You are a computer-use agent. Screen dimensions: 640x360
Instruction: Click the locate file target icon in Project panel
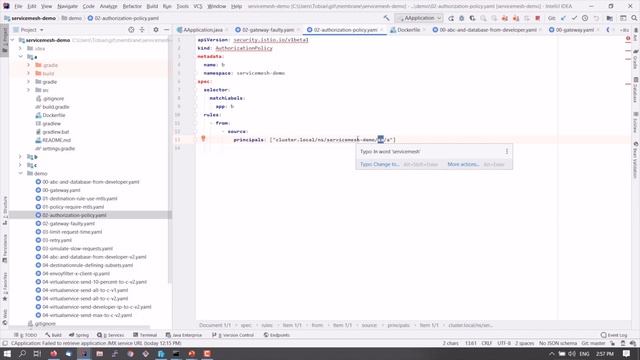(x=131, y=30)
